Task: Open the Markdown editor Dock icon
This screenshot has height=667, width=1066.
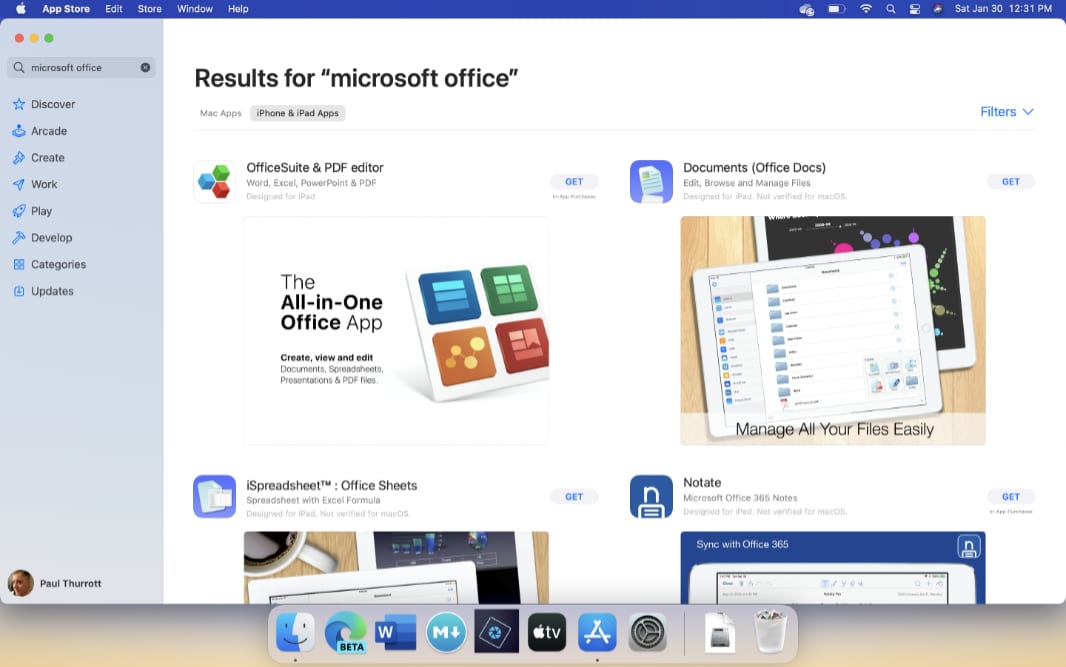Action: pyautogui.click(x=446, y=632)
